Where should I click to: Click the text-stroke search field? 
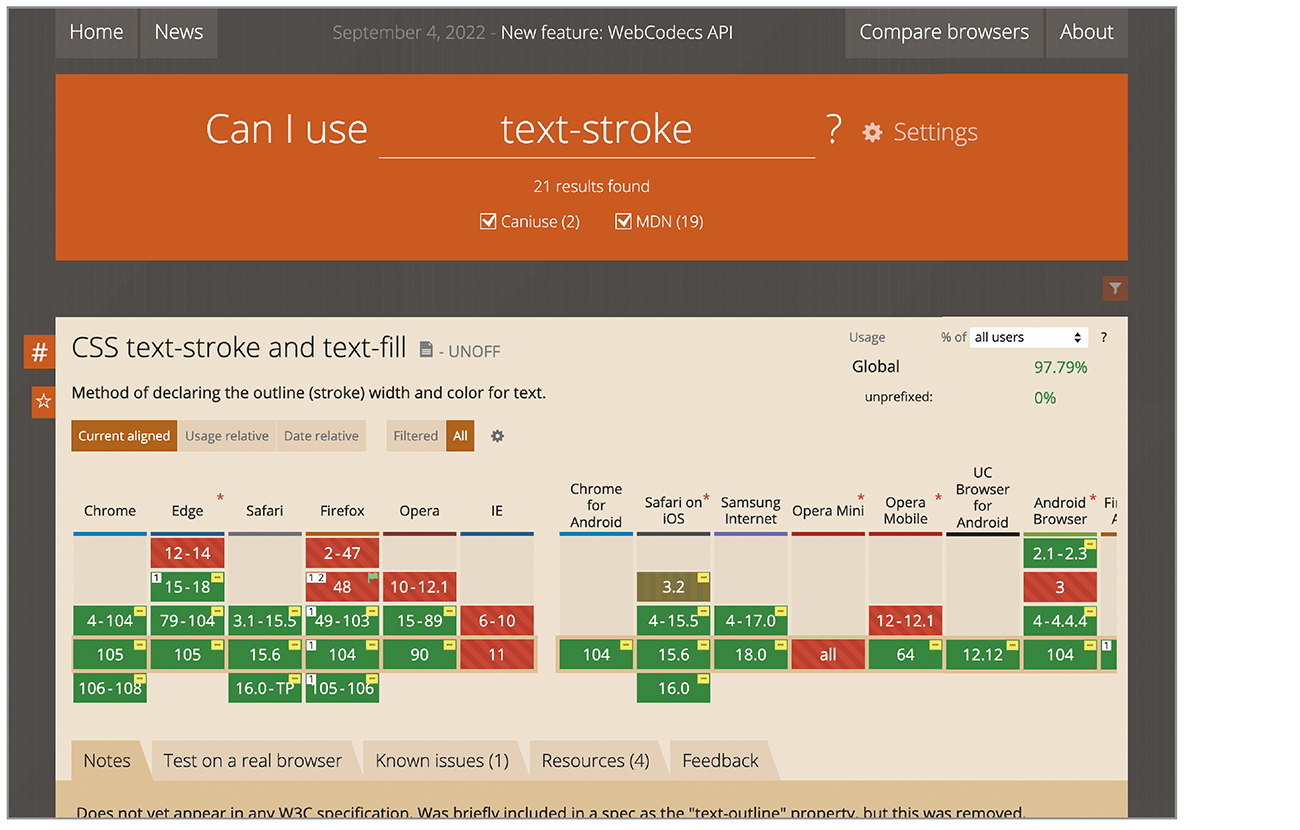(x=596, y=129)
